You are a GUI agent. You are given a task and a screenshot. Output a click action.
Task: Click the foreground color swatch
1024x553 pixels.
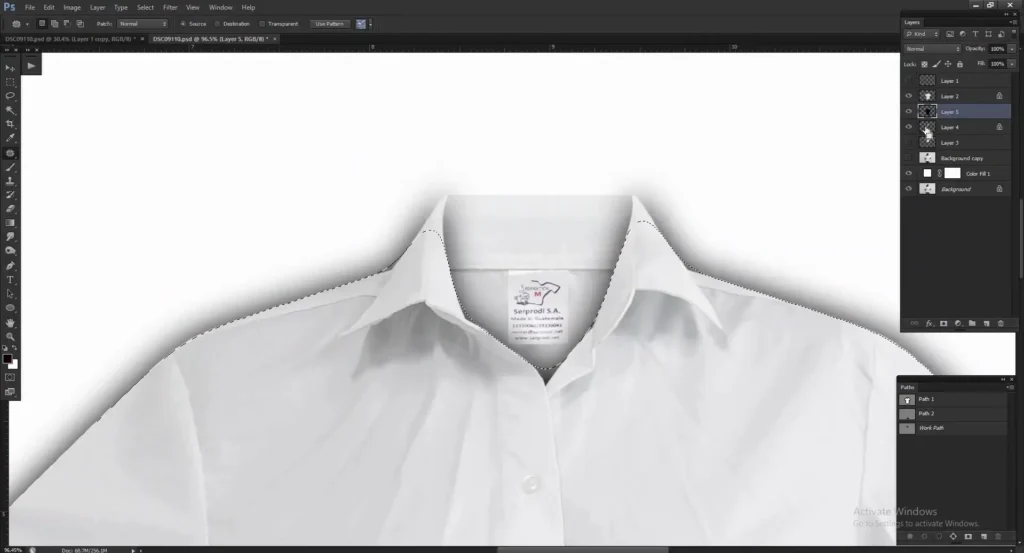(x=7, y=358)
